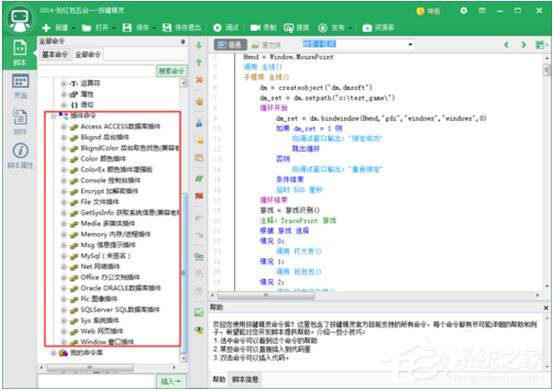Image resolution: width=553 pixels, height=391 pixels.
Task: Select the Color 颜色插件 tree item
Action: tap(103, 159)
